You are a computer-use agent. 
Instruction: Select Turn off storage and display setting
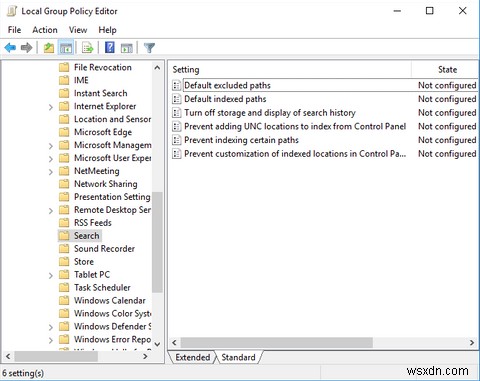point(270,113)
